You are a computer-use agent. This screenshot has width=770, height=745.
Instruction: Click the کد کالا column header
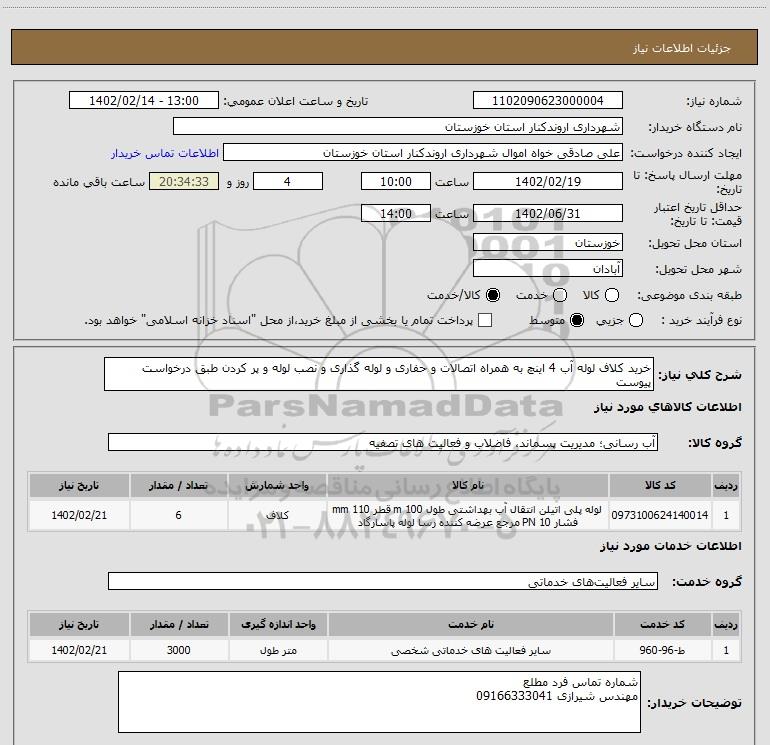[660, 485]
